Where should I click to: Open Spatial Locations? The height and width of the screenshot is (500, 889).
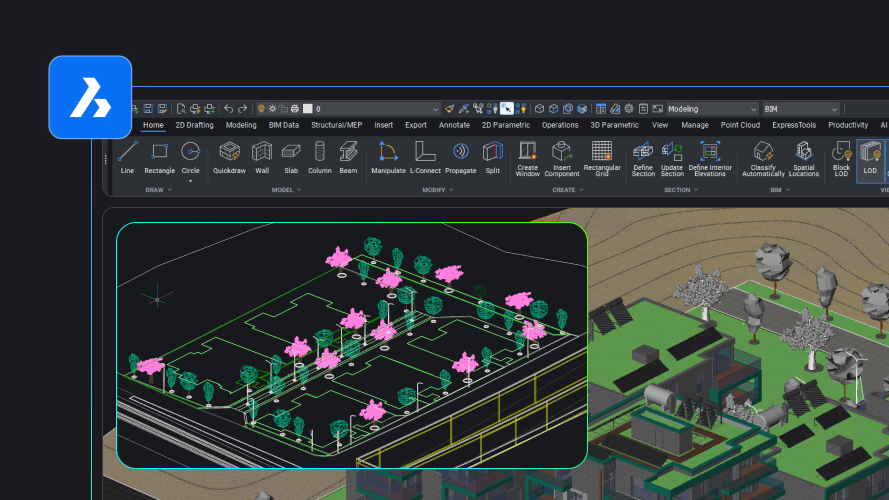(803, 159)
